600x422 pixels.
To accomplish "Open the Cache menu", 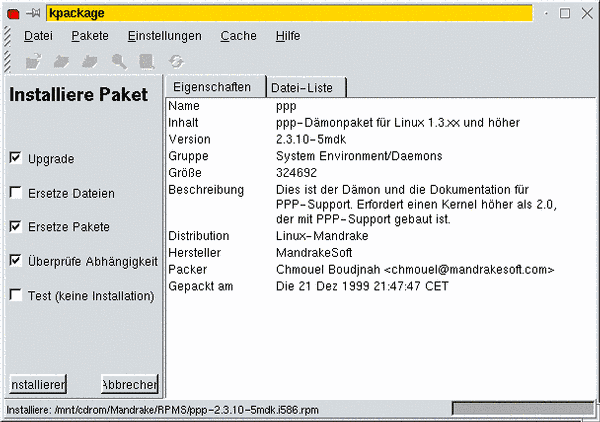I will coord(238,36).
